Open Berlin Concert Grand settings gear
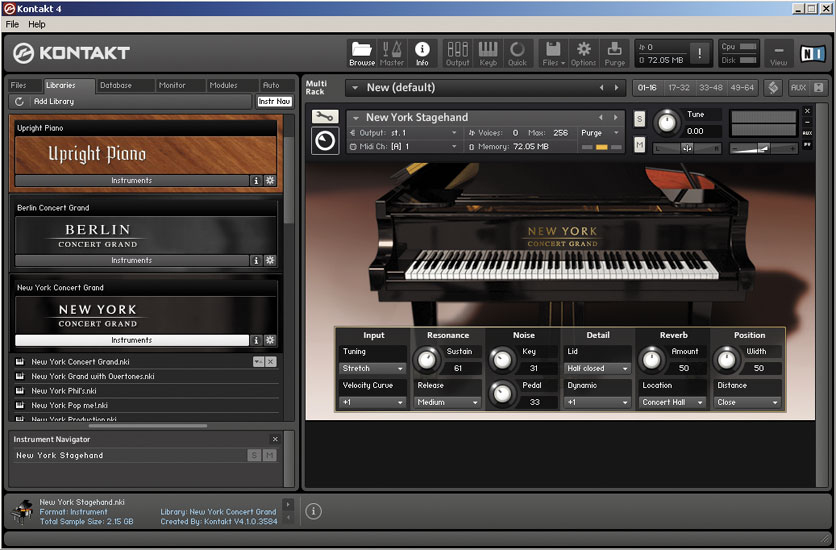This screenshot has width=836, height=550. point(270,260)
